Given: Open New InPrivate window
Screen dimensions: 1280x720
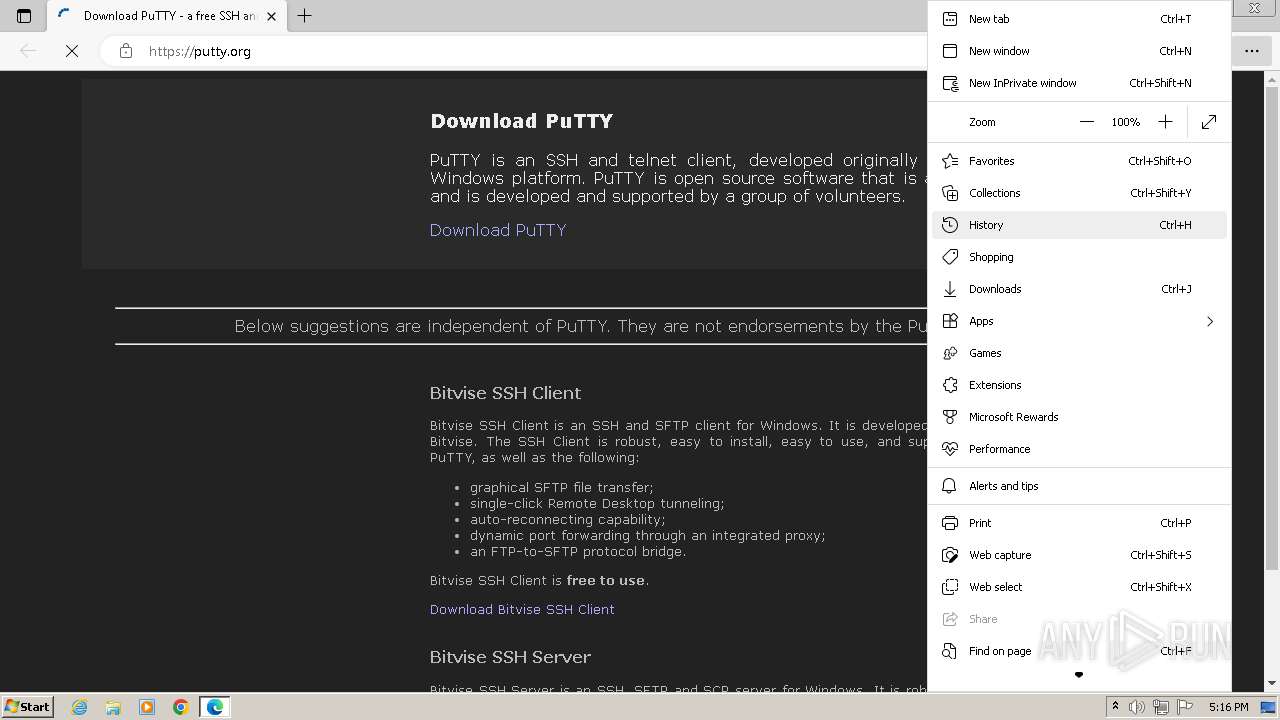Looking at the screenshot, I should point(1079,83).
